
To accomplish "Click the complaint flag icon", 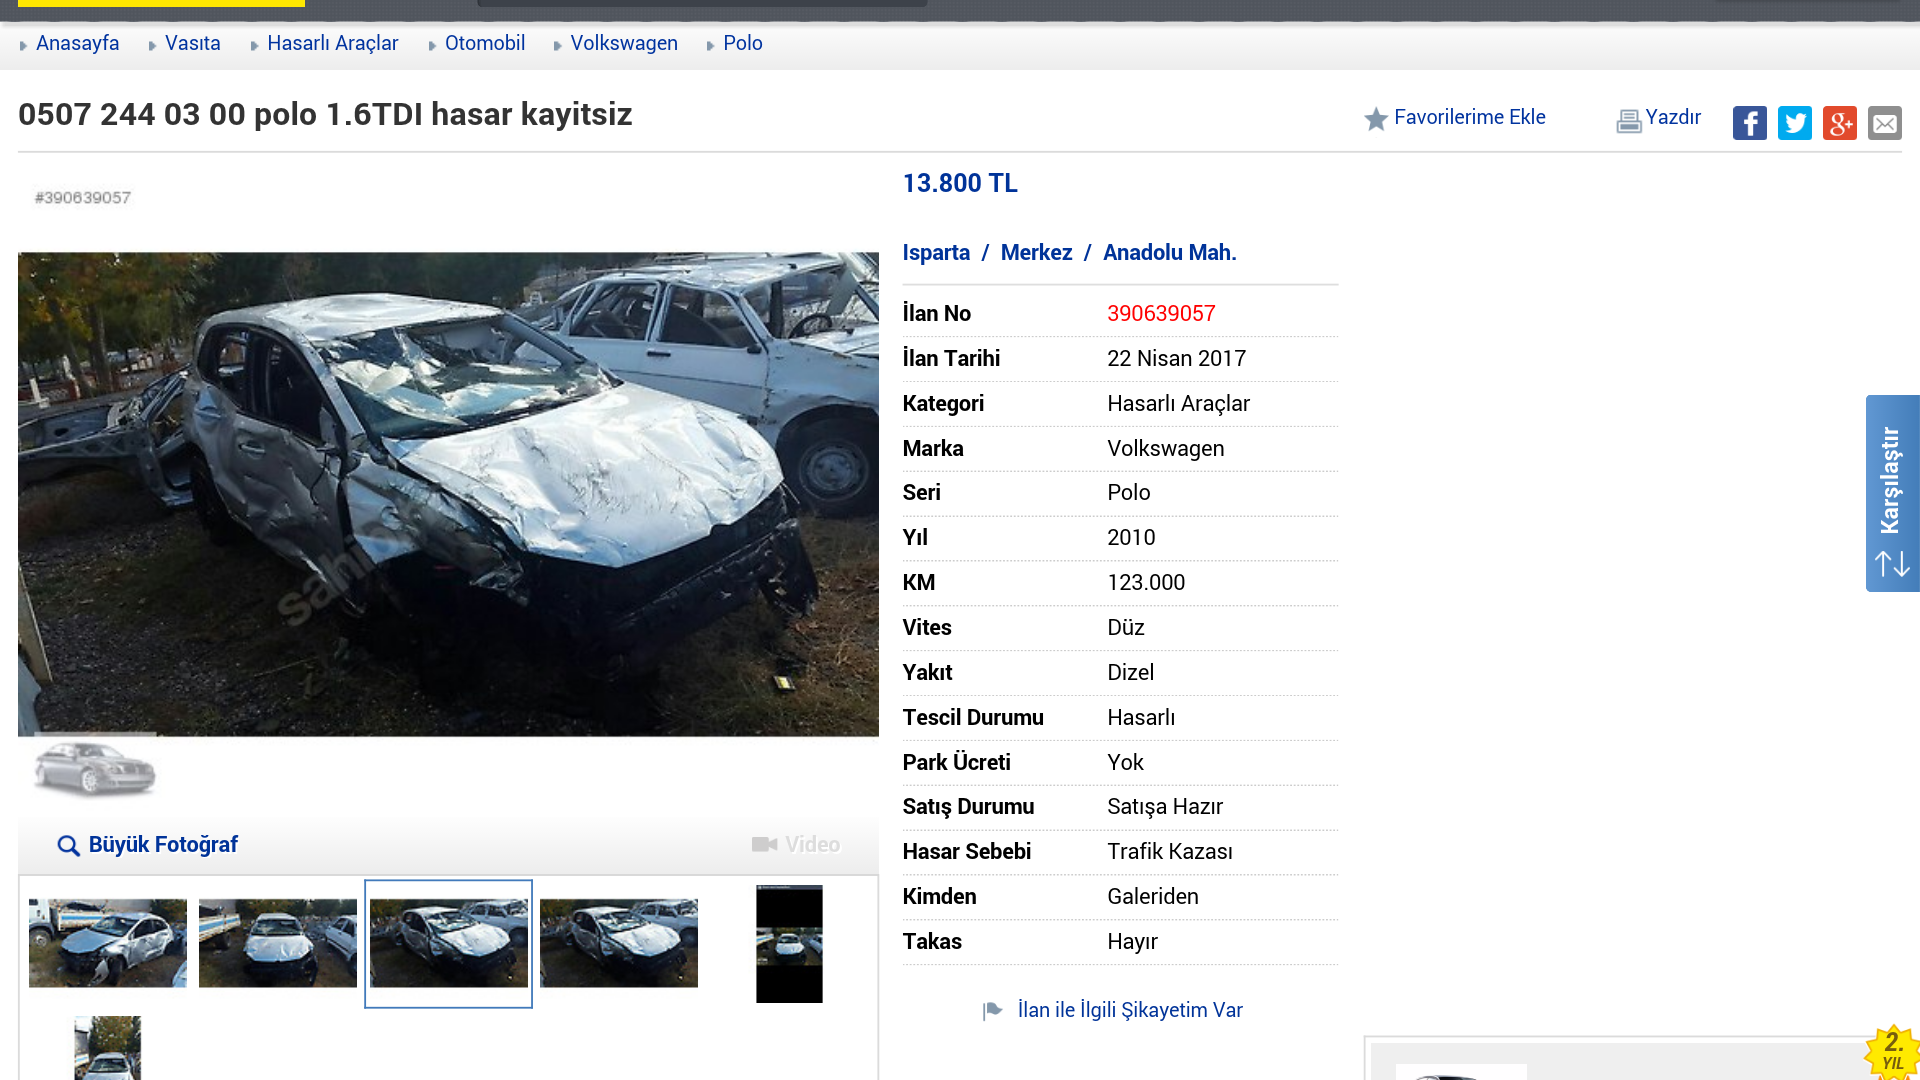I will coord(992,1011).
